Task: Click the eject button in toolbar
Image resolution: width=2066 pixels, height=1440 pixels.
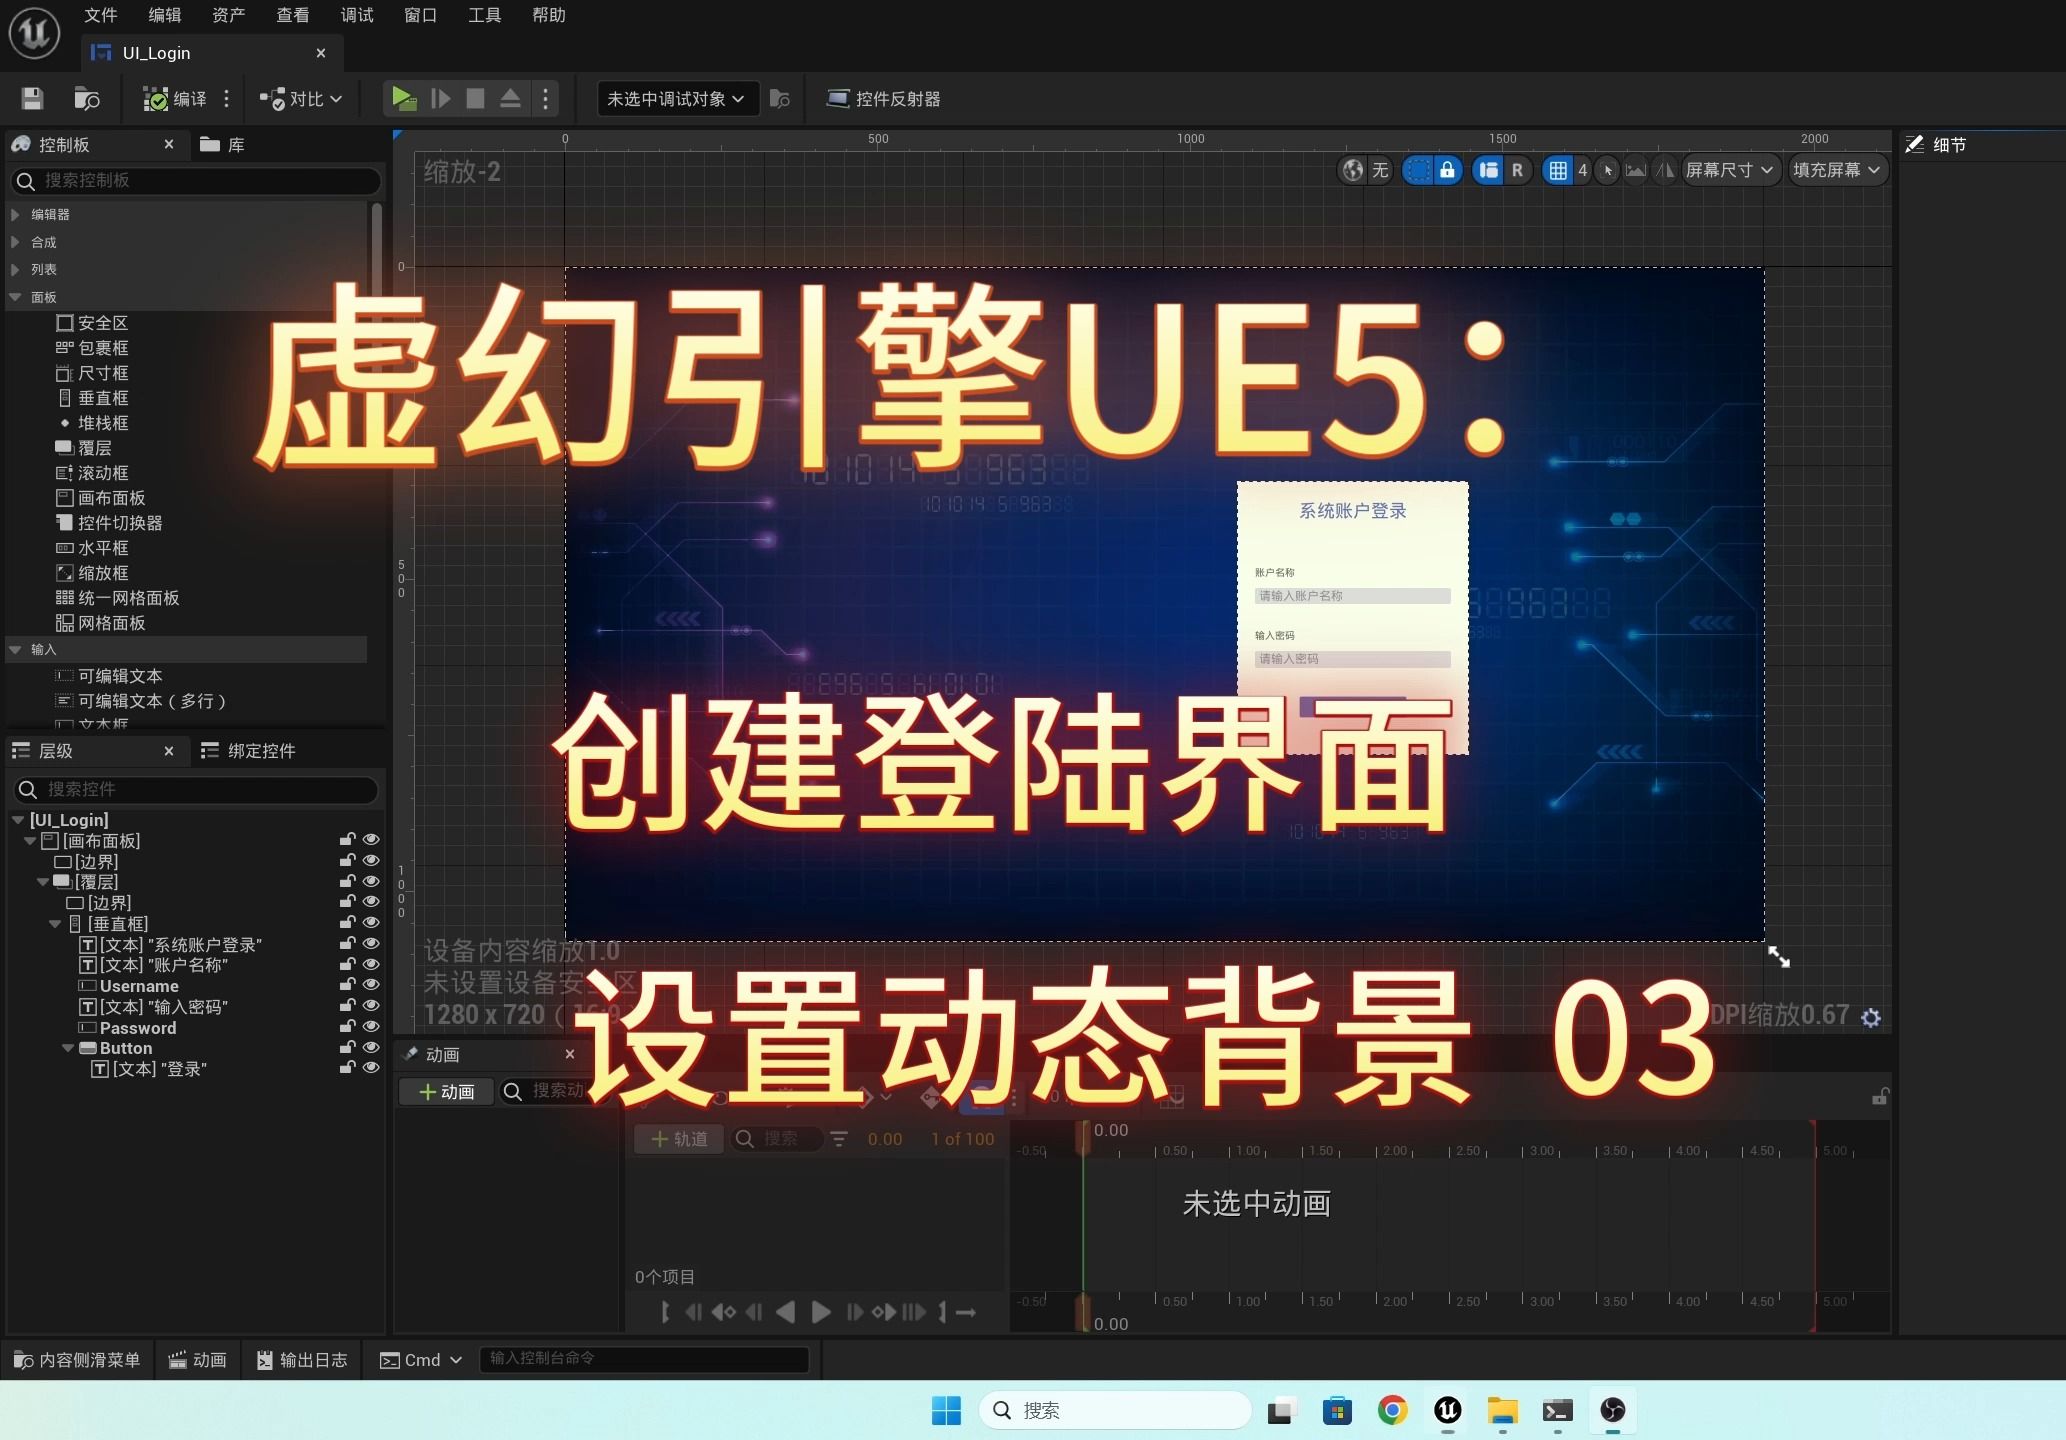Action: [510, 98]
